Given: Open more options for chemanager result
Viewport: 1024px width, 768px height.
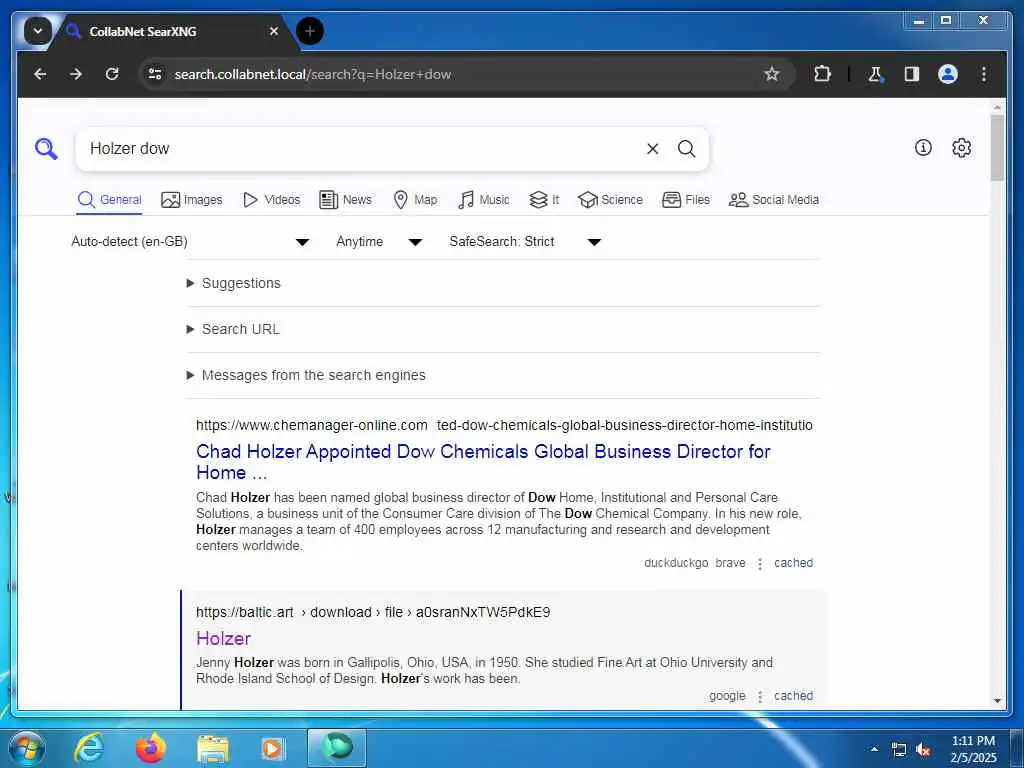Looking at the screenshot, I should pos(760,564).
